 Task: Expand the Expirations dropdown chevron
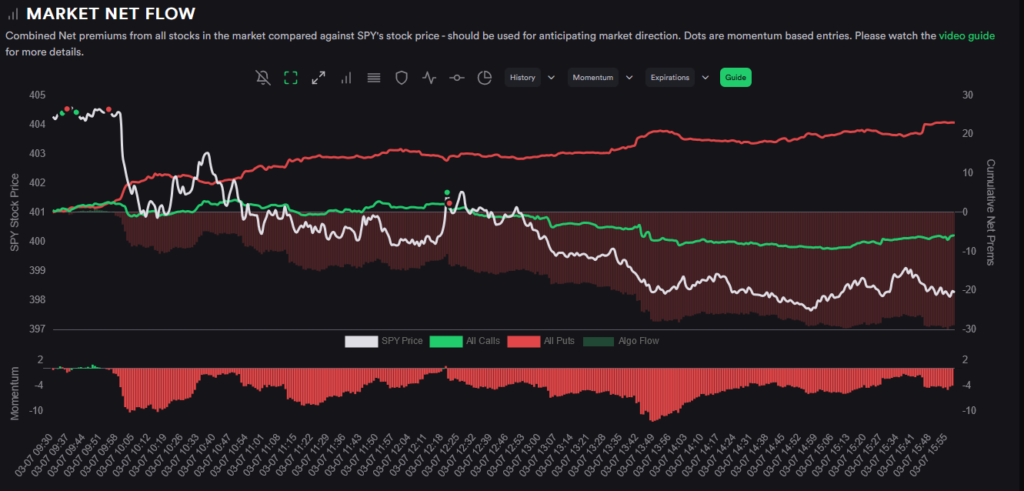tap(705, 78)
